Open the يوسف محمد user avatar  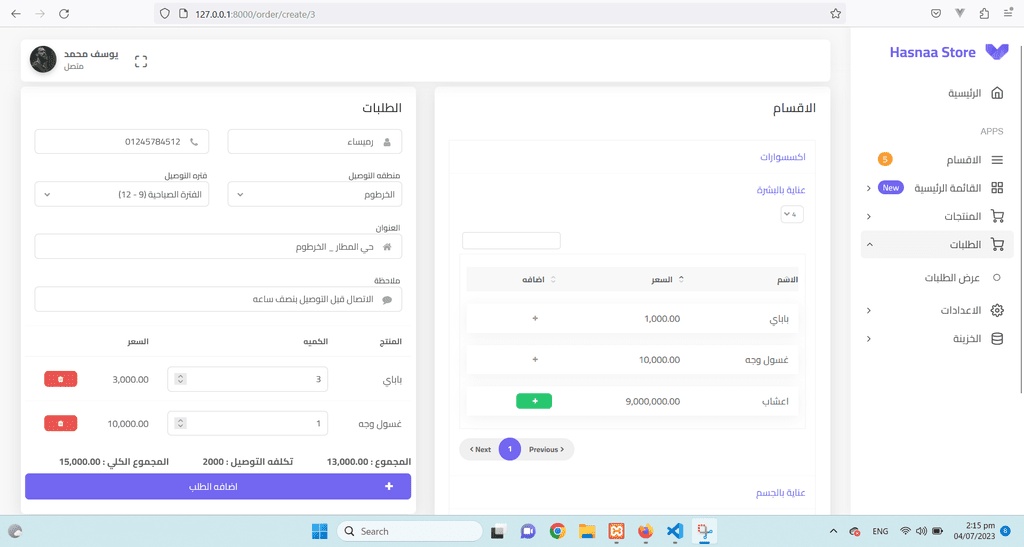click(43, 59)
